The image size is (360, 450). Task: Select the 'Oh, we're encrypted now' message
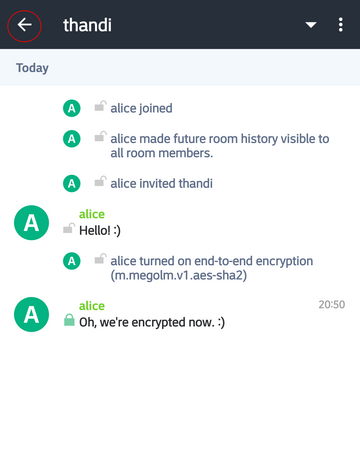[x=152, y=322]
